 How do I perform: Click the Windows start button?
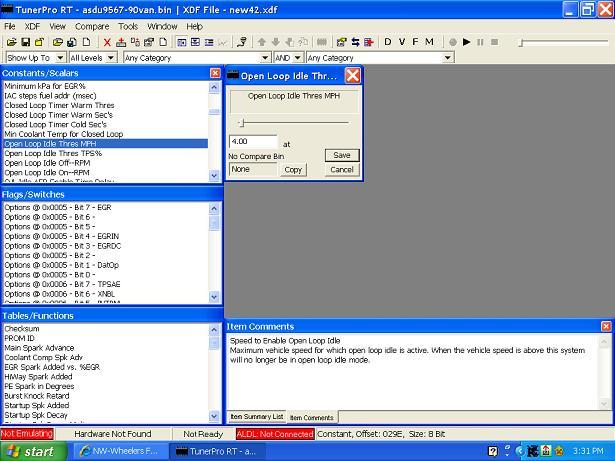tap(30, 451)
